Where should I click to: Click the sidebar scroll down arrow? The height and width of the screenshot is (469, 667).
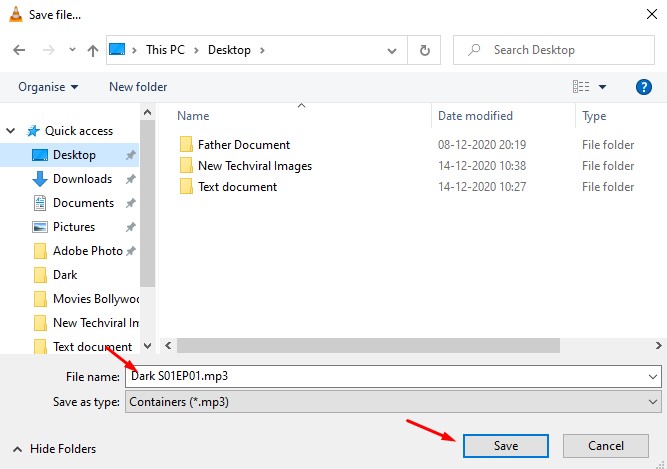pos(148,346)
